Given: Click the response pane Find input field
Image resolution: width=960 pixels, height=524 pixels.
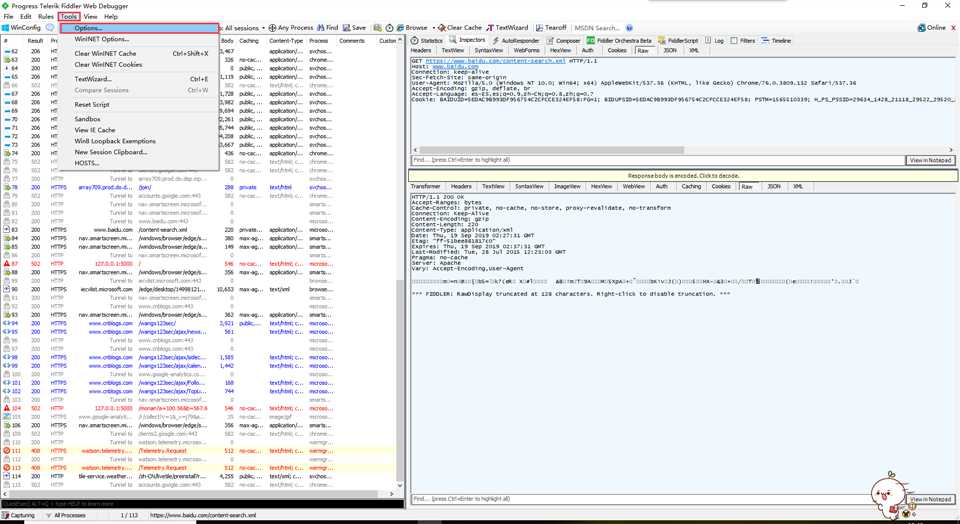Looking at the screenshot, I should (x=658, y=499).
